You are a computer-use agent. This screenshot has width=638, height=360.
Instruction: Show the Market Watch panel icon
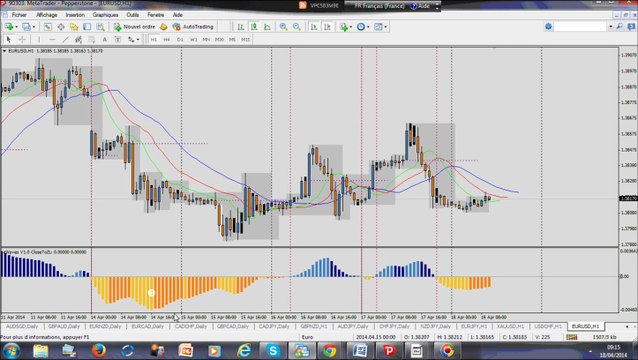click(x=48, y=26)
